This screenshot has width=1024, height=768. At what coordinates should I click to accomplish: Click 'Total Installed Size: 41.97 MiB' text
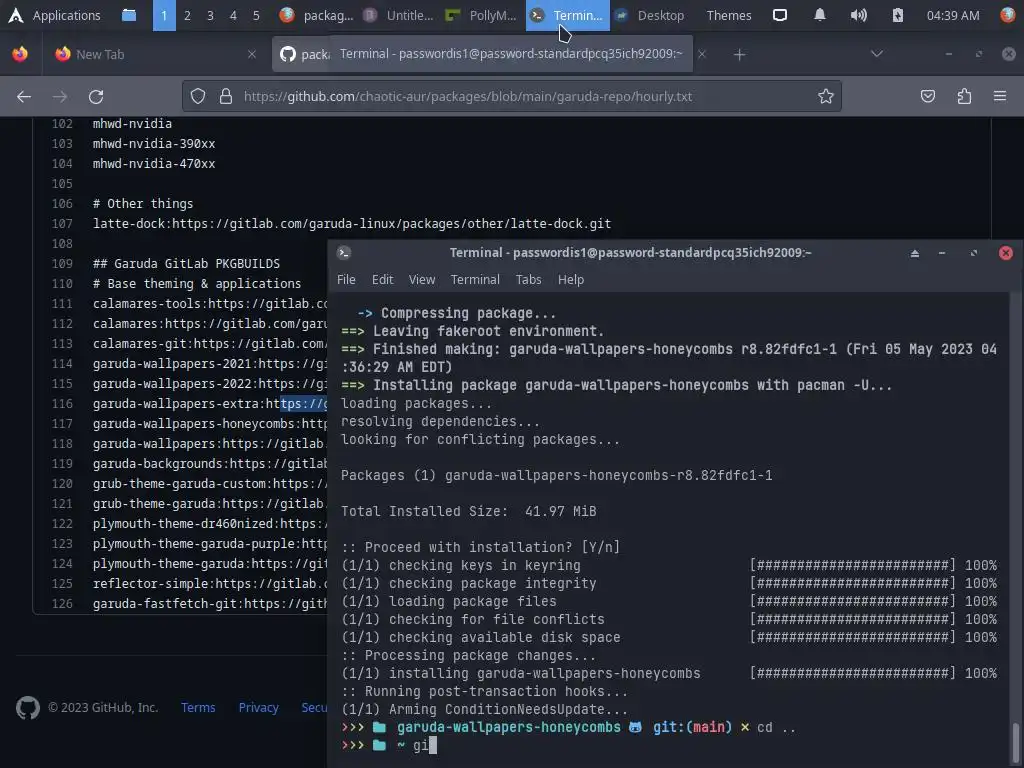coord(468,511)
